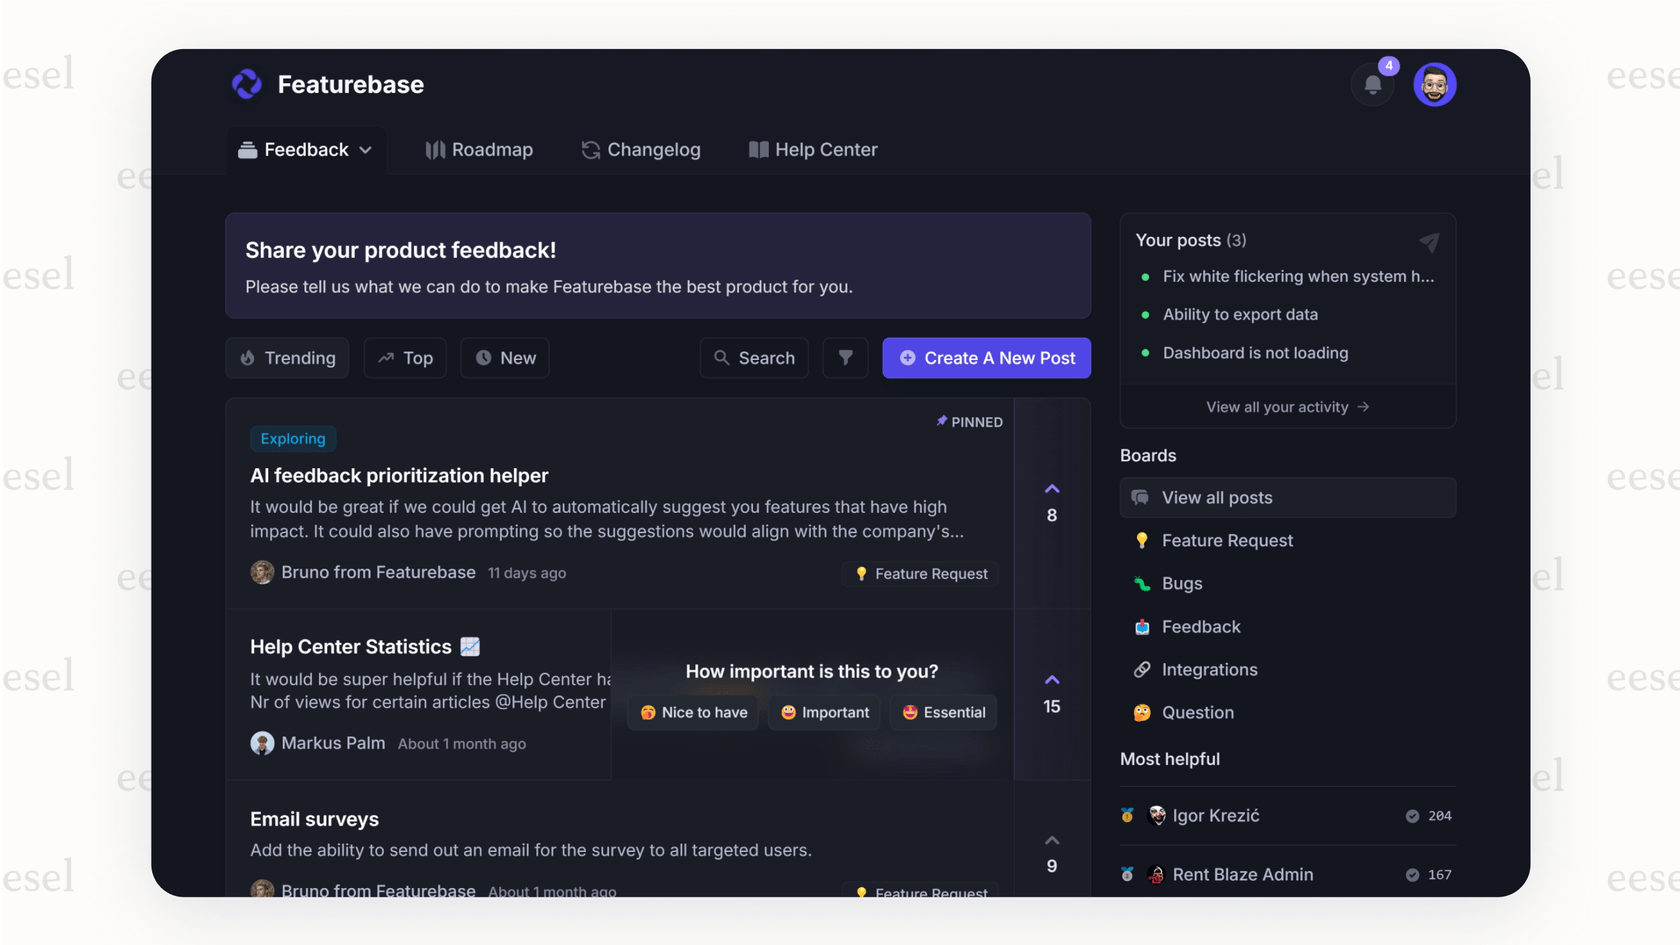Image resolution: width=1680 pixels, height=945 pixels.
Task: Click the Featurebase logo icon
Action: [246, 84]
